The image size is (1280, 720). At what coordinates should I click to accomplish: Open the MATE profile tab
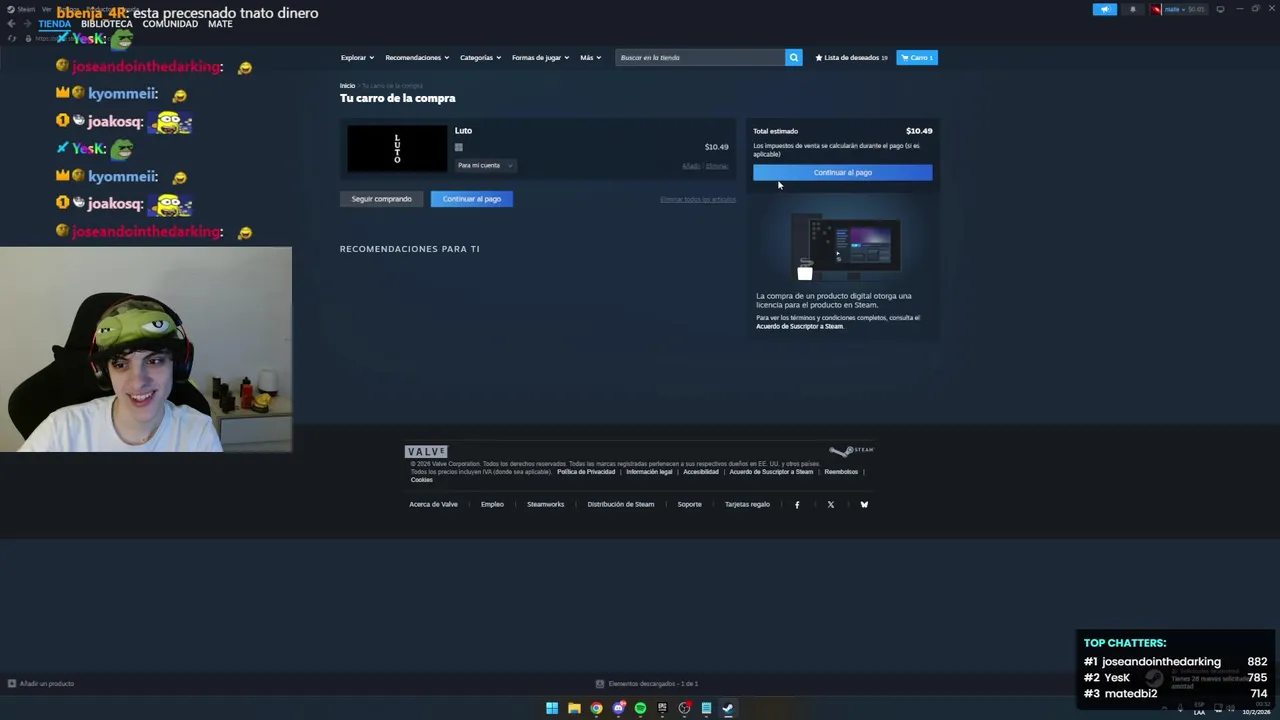coord(220,24)
